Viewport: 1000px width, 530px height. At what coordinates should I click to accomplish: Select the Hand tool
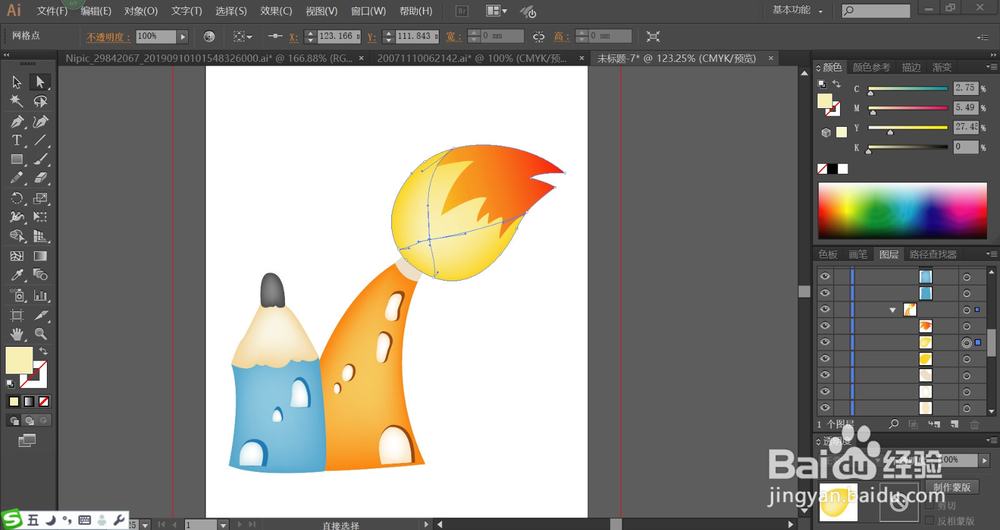[x=17, y=334]
